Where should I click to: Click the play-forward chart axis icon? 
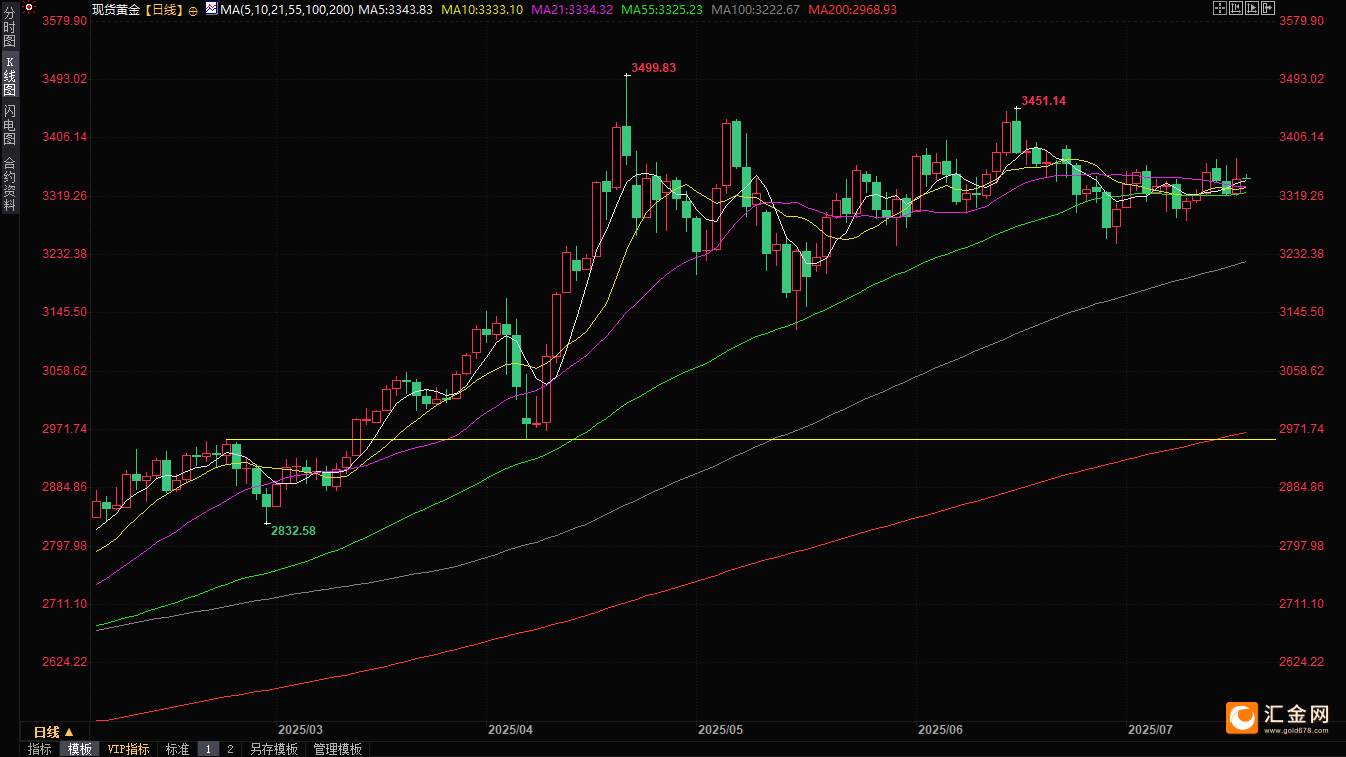1252,8
